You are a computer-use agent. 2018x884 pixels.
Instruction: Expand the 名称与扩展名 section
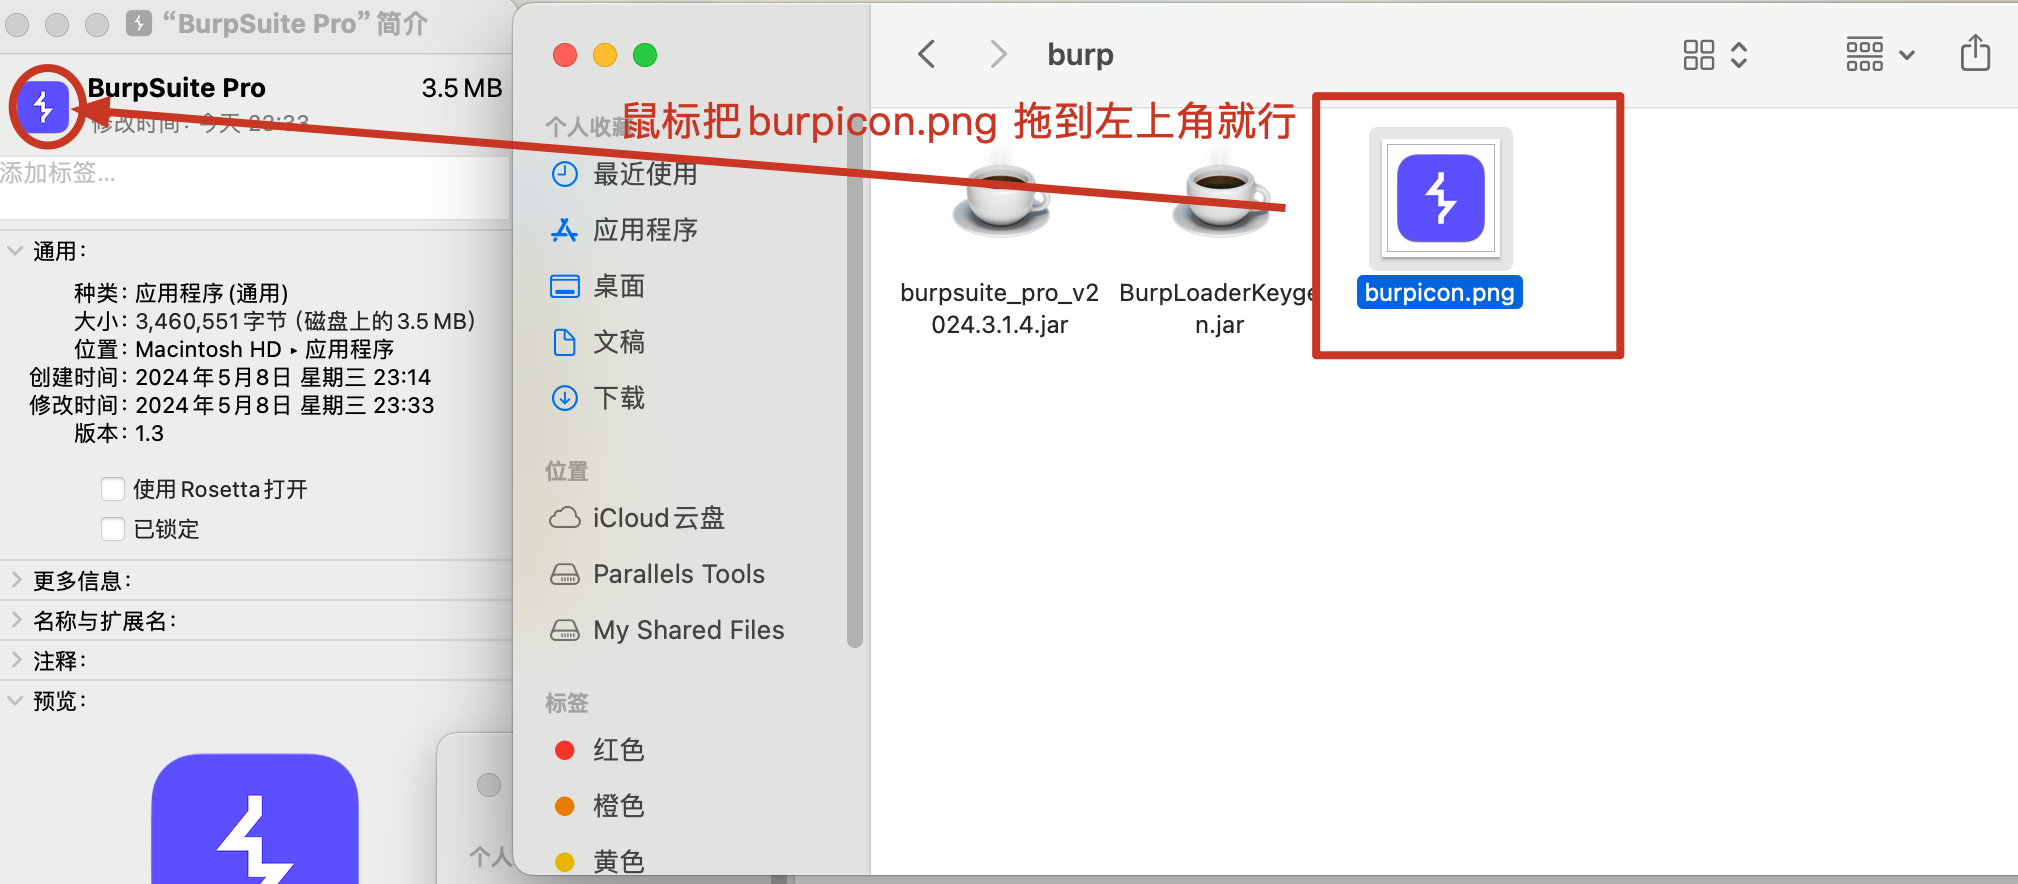(15, 620)
